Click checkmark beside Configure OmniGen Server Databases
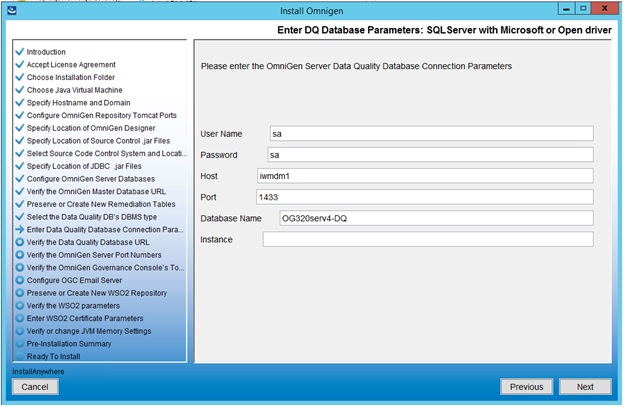Image resolution: width=624 pixels, height=407 pixels. (x=20, y=179)
